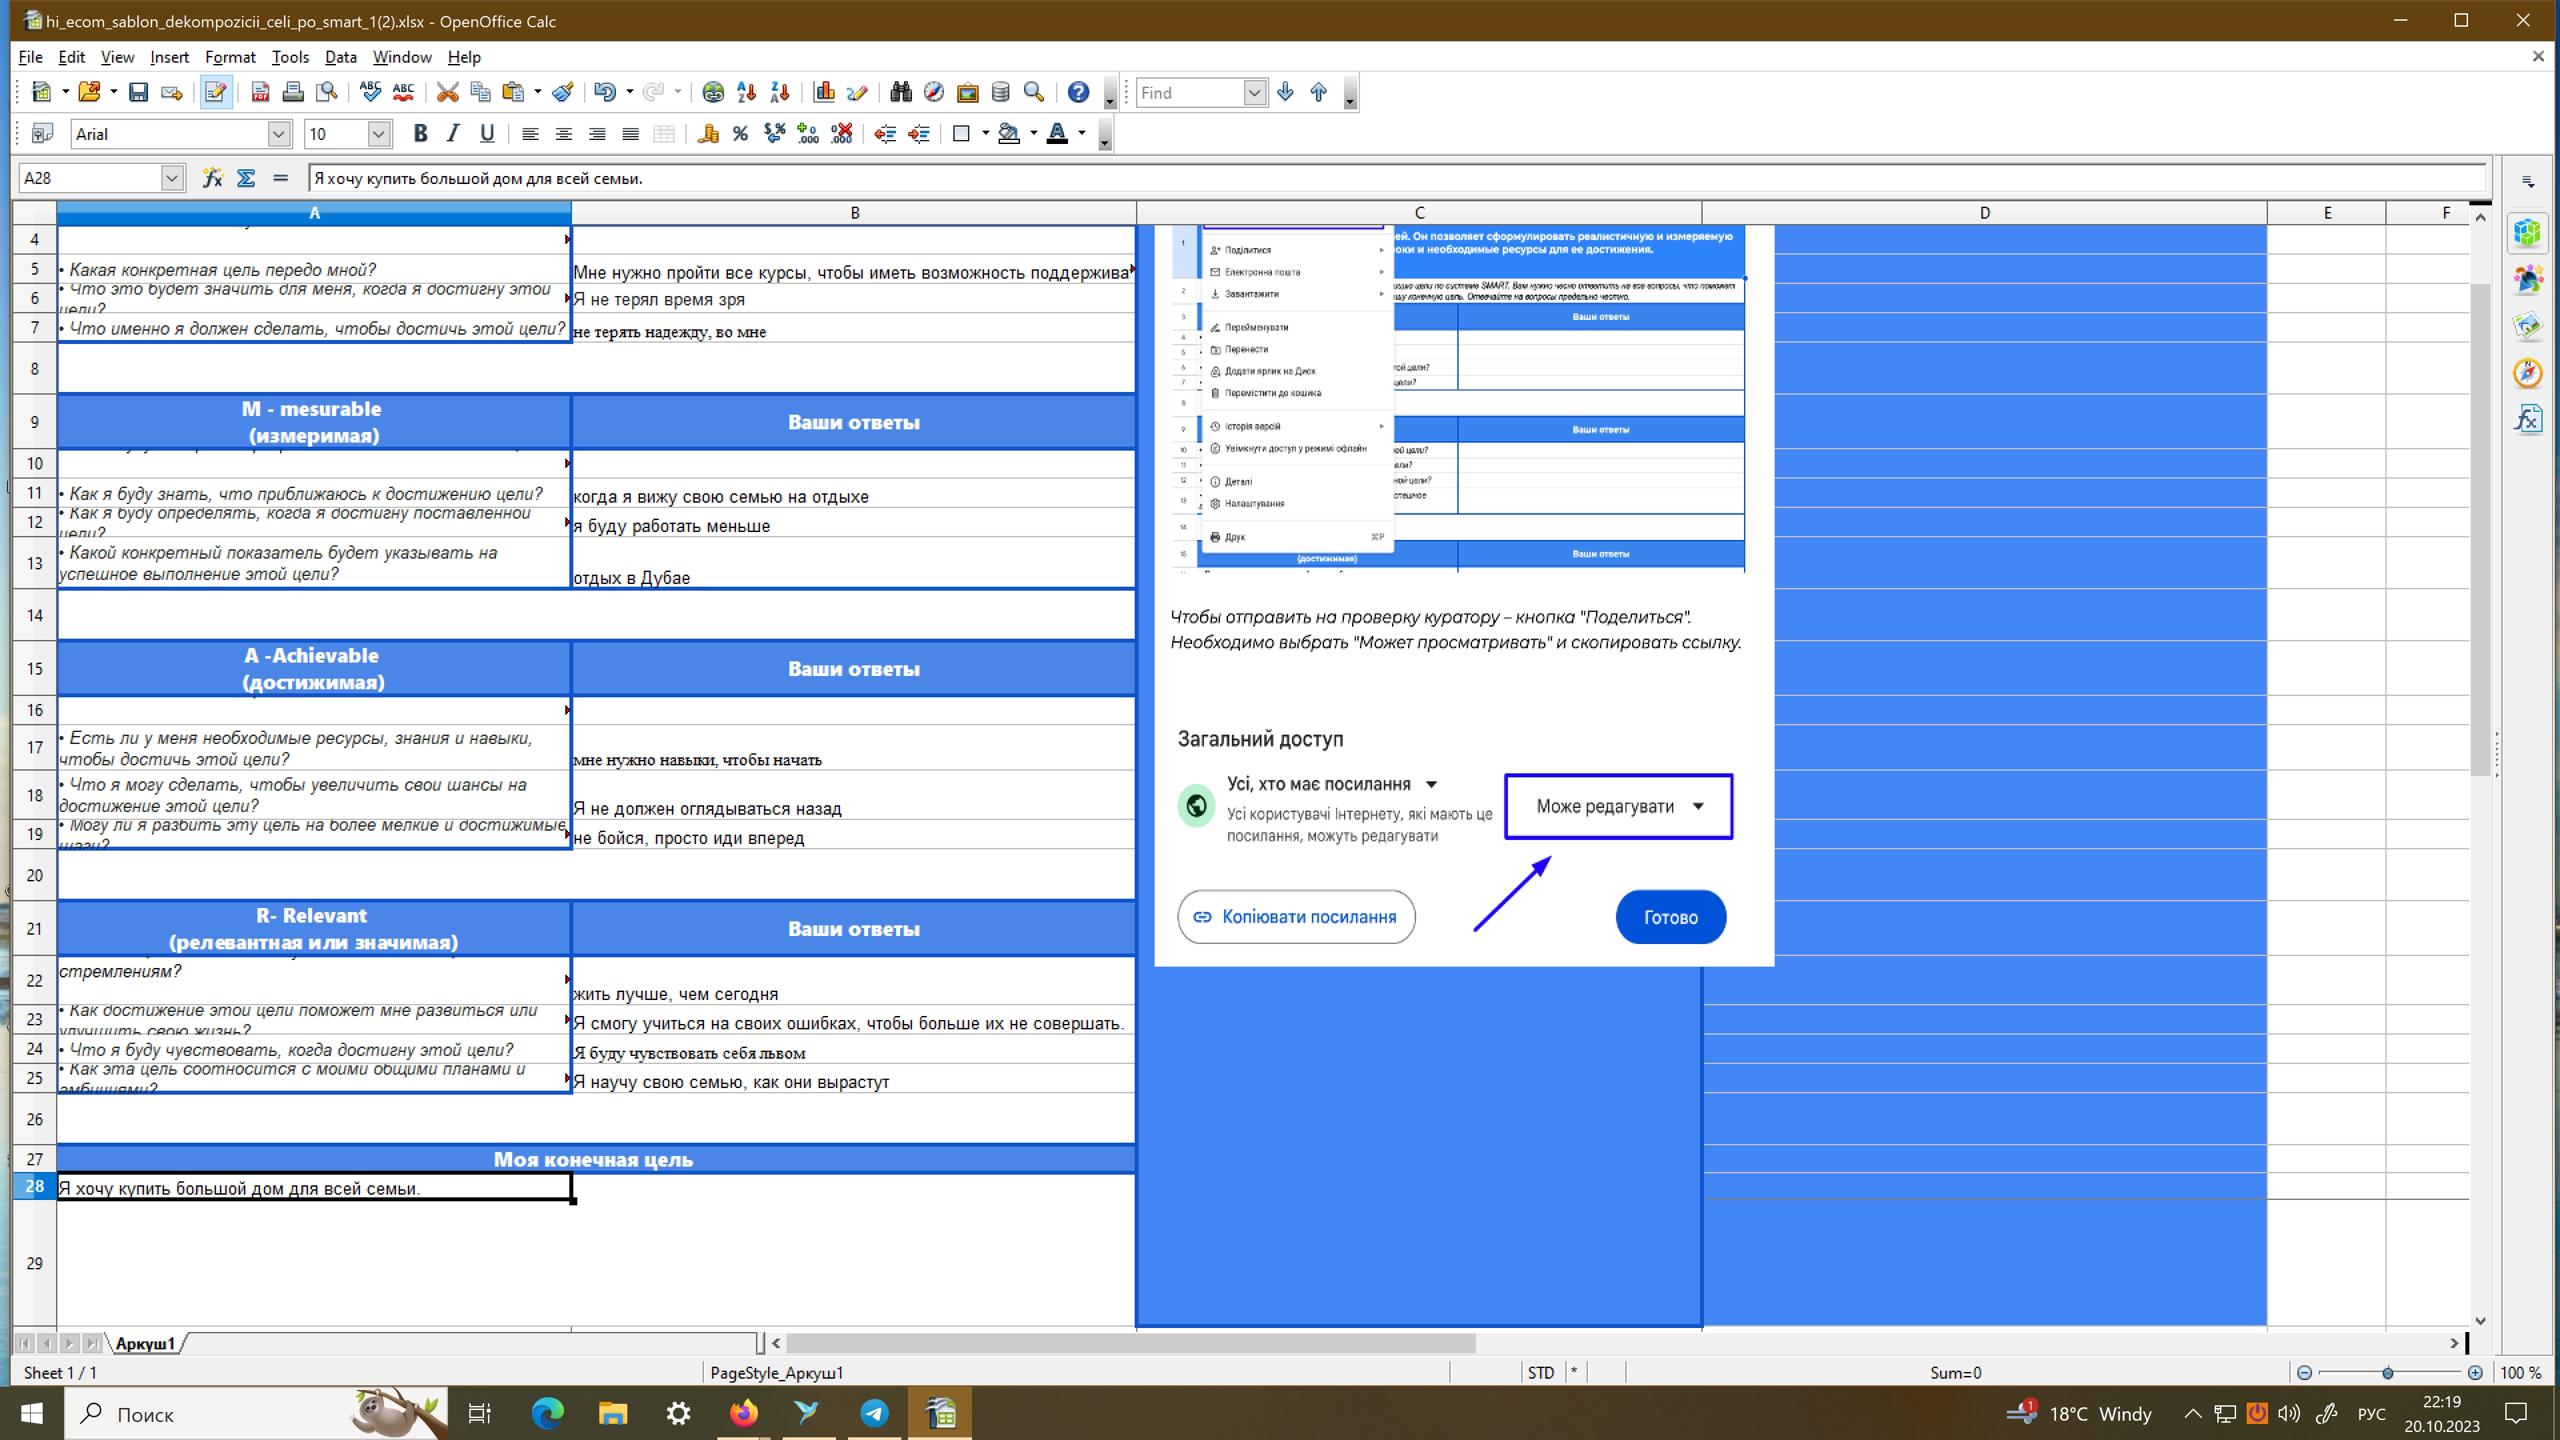This screenshot has width=2560, height=1440.
Task: Click the Sort Ascending icon
Action: click(x=746, y=92)
